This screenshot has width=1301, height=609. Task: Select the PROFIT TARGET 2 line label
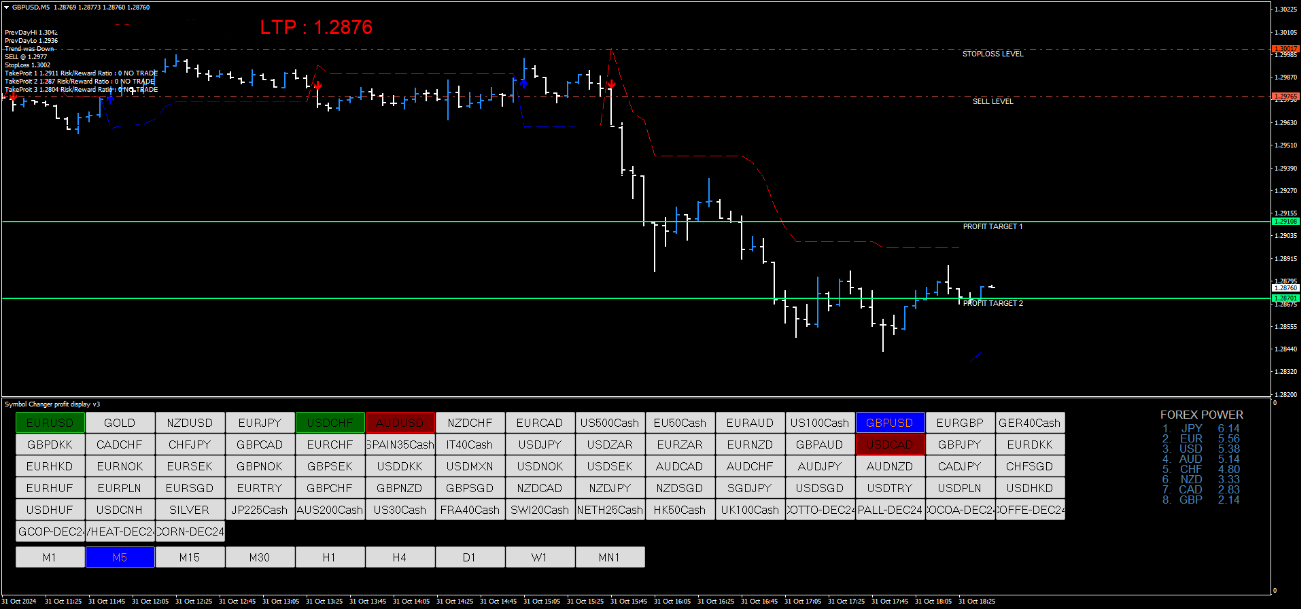click(x=992, y=303)
